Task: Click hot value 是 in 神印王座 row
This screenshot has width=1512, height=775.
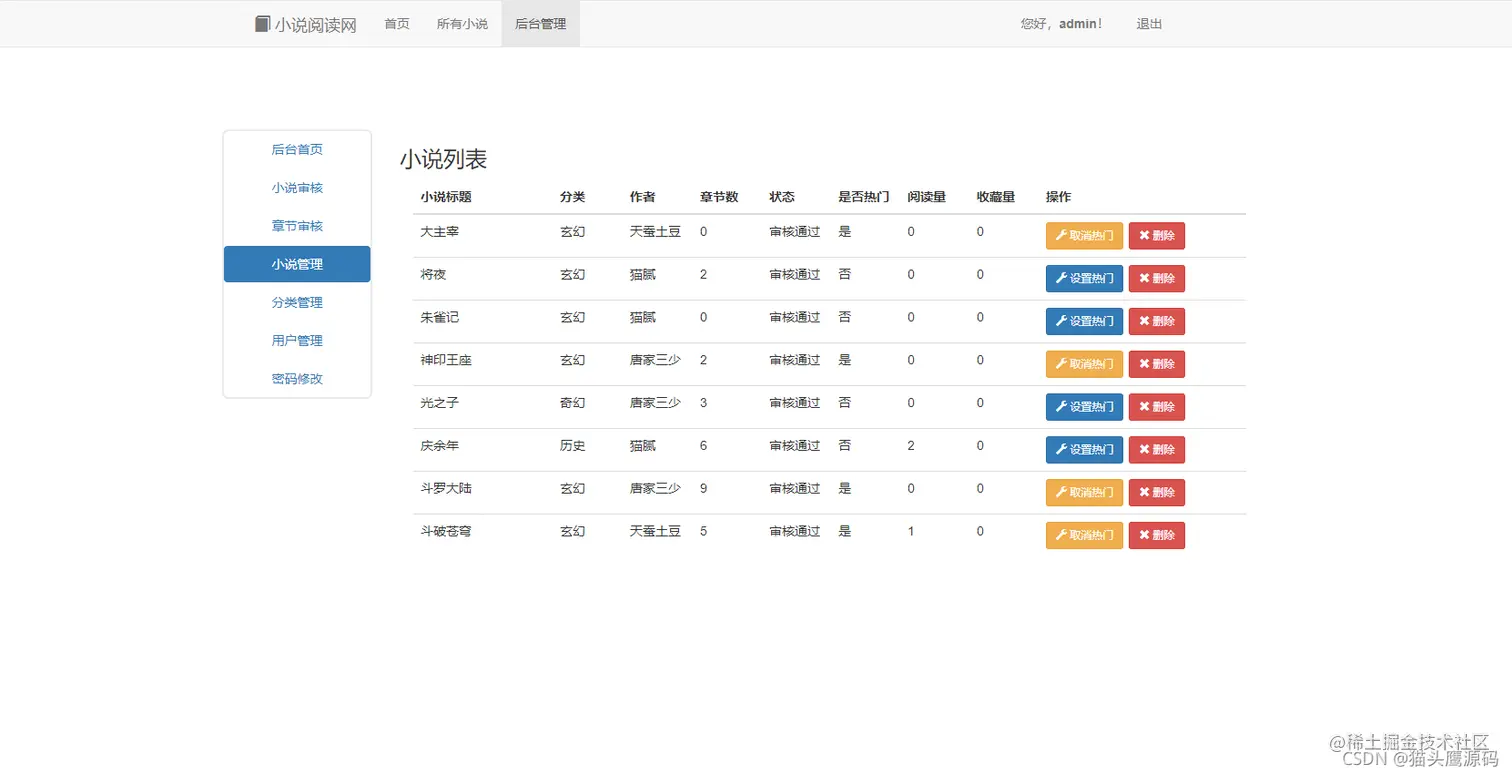Action: tap(845, 360)
